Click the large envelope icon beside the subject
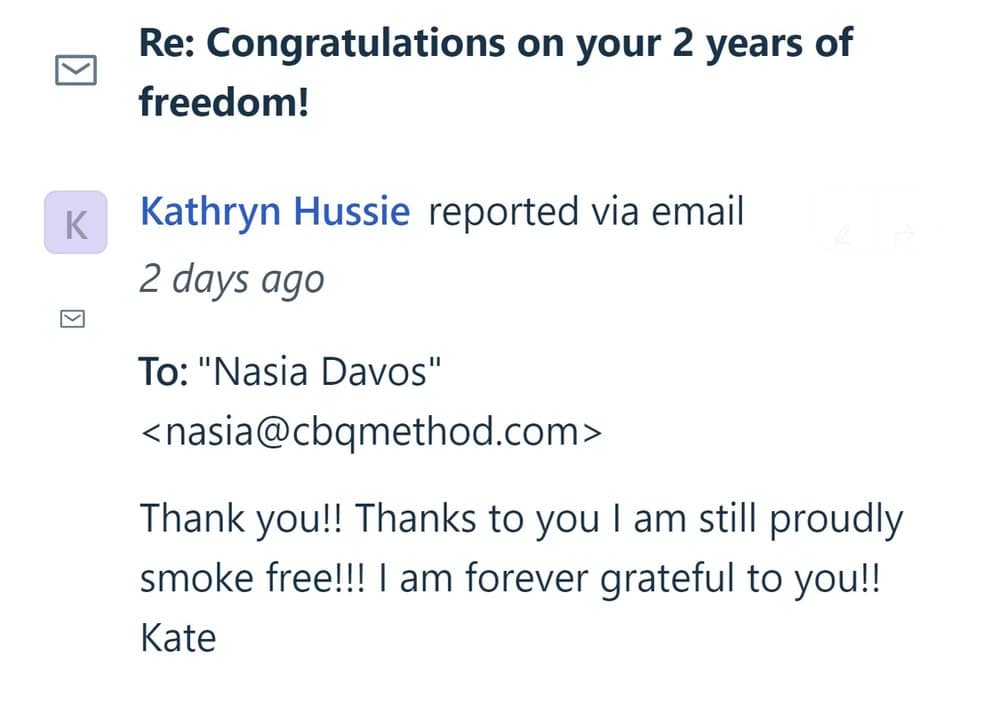This screenshot has width=1000, height=704. (x=75, y=70)
